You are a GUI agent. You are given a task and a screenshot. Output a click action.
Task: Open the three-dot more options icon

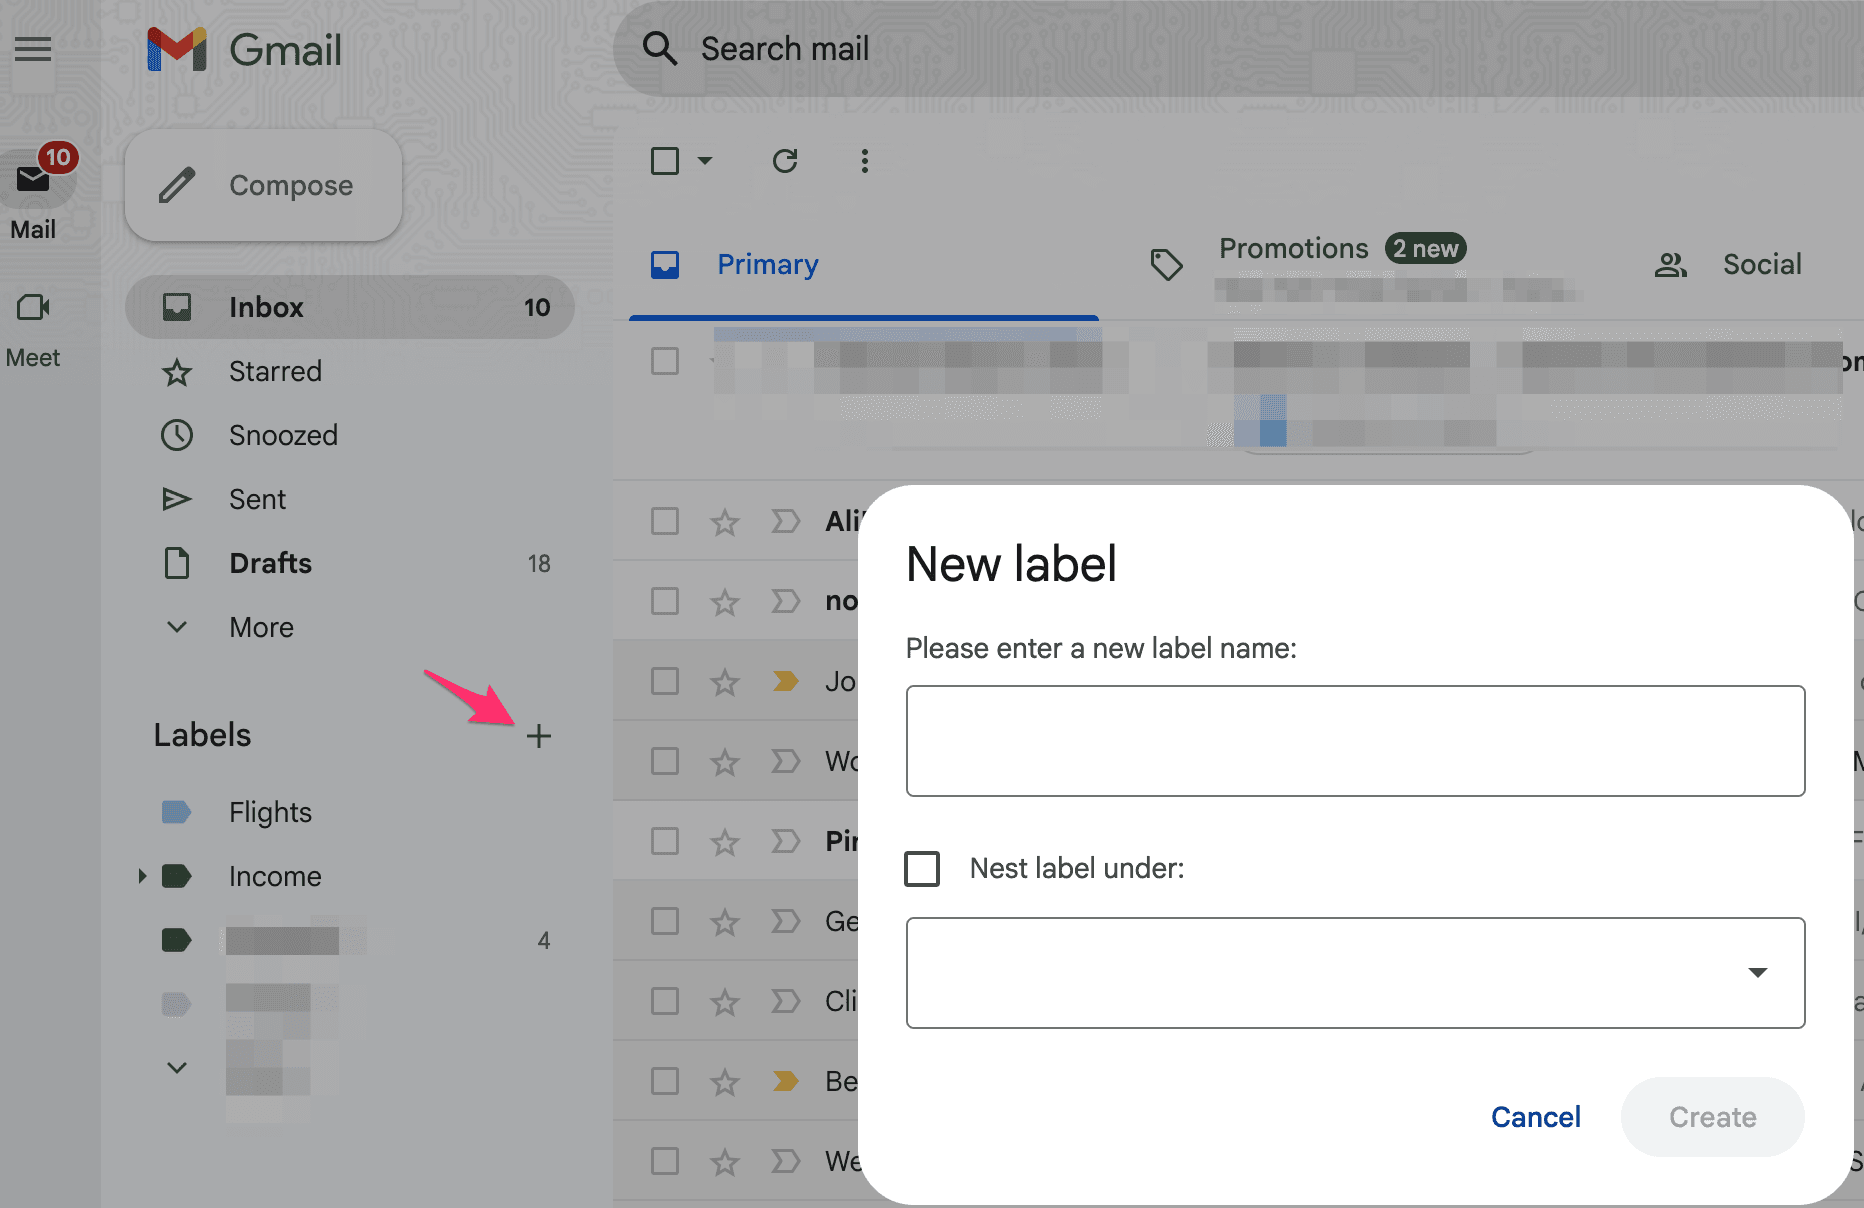click(864, 161)
